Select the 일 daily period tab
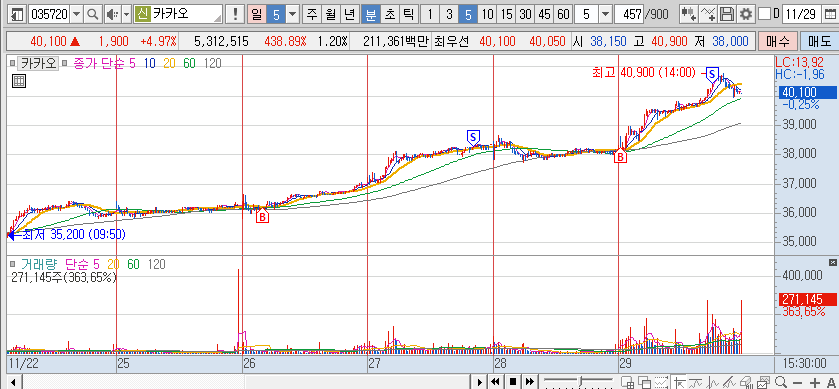The height and width of the screenshot is (389, 839). tap(257, 14)
